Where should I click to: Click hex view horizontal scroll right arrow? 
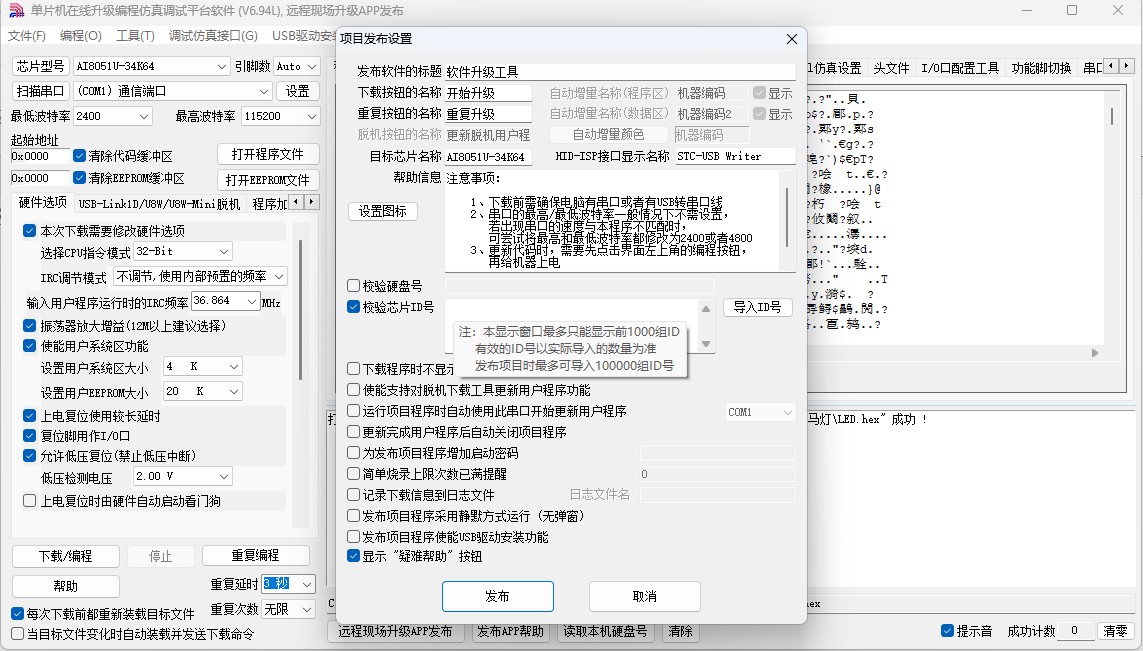[x=1094, y=353]
